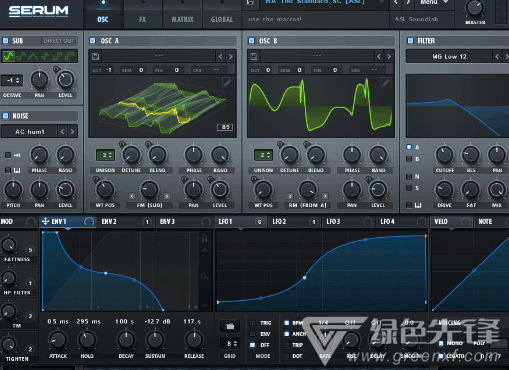The image size is (509, 370).
Task: Change SUB octave stepper value
Action: tap(12, 80)
